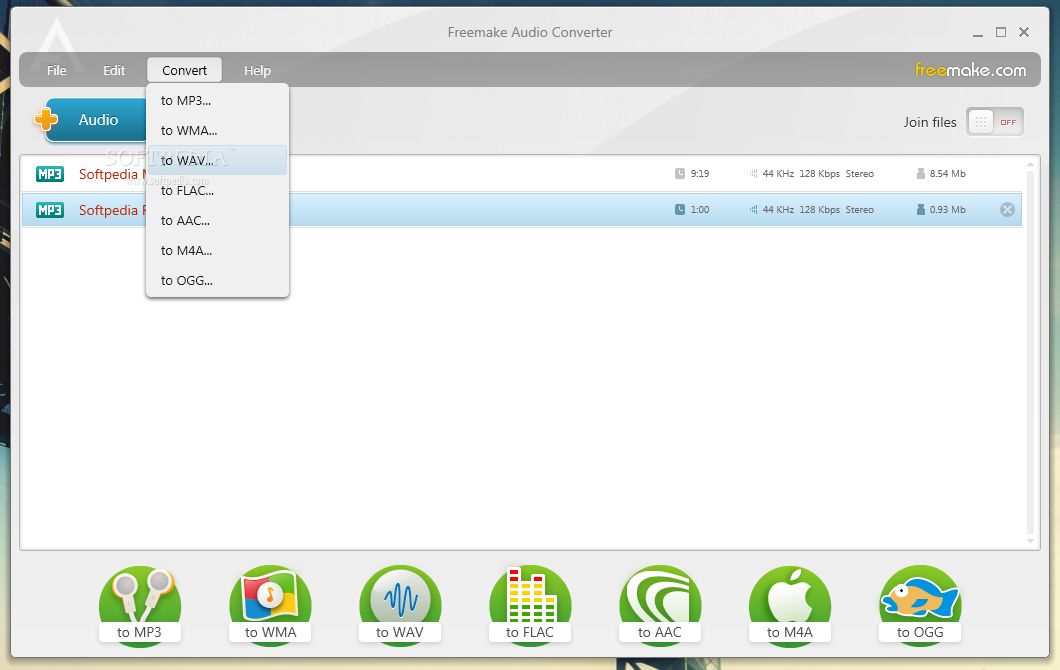Choose to M4A... from Convert menu

coord(217,250)
